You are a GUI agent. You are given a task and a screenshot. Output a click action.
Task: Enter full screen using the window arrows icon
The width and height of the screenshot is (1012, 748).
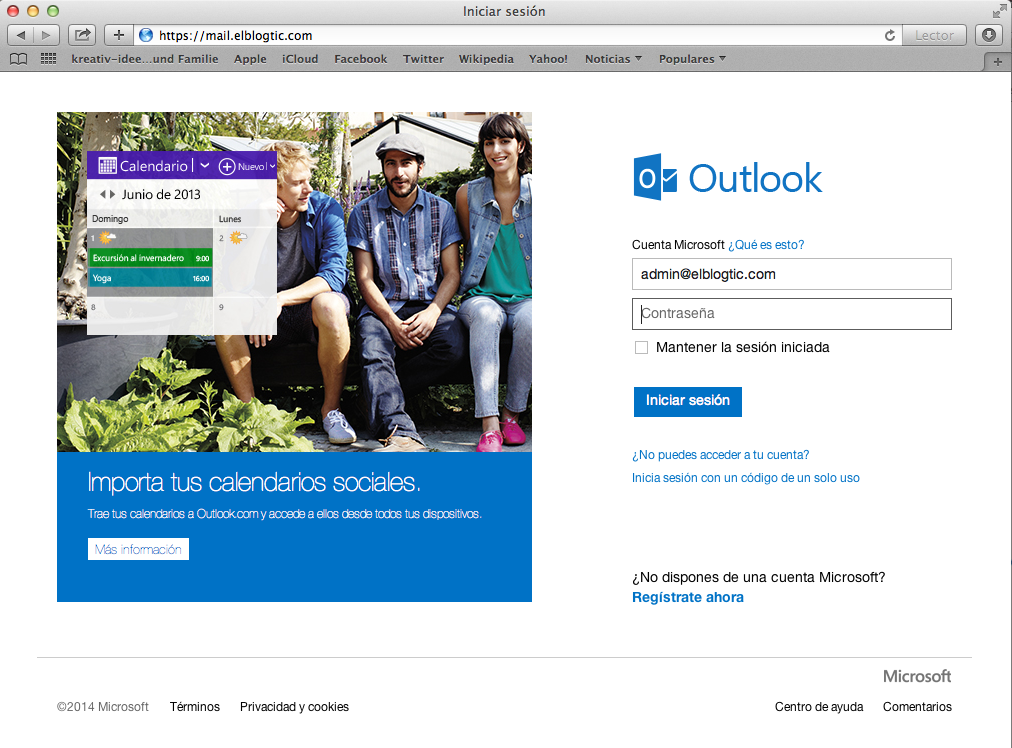pos(999,11)
